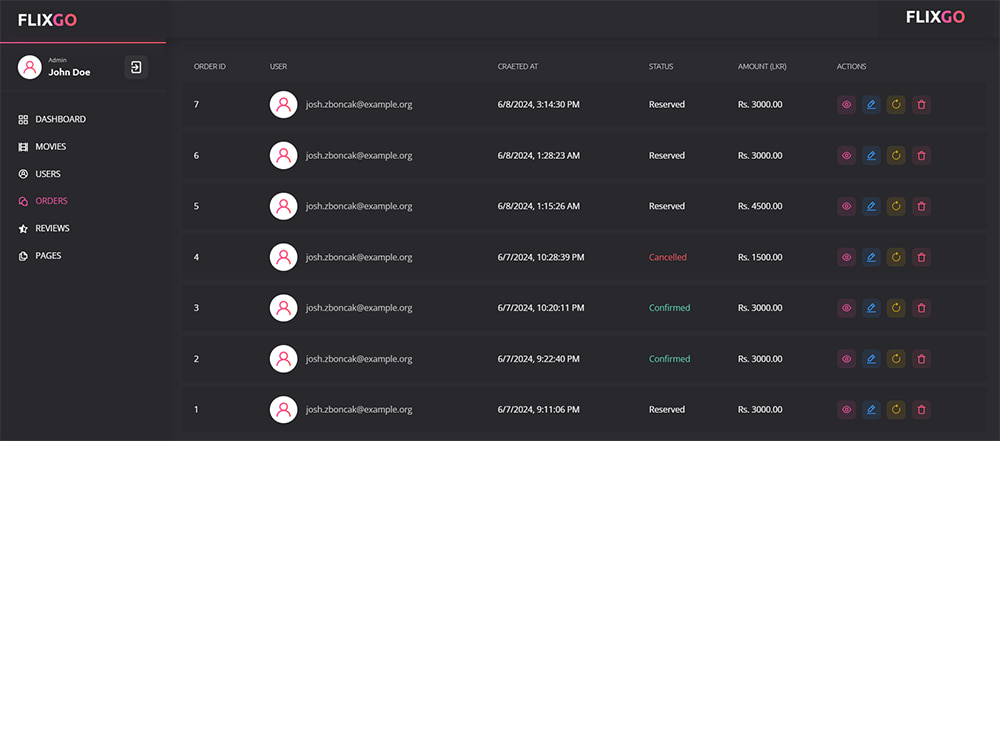The height and width of the screenshot is (750, 1000).
Task: Log out using the sidebar exit icon
Action: [136, 67]
